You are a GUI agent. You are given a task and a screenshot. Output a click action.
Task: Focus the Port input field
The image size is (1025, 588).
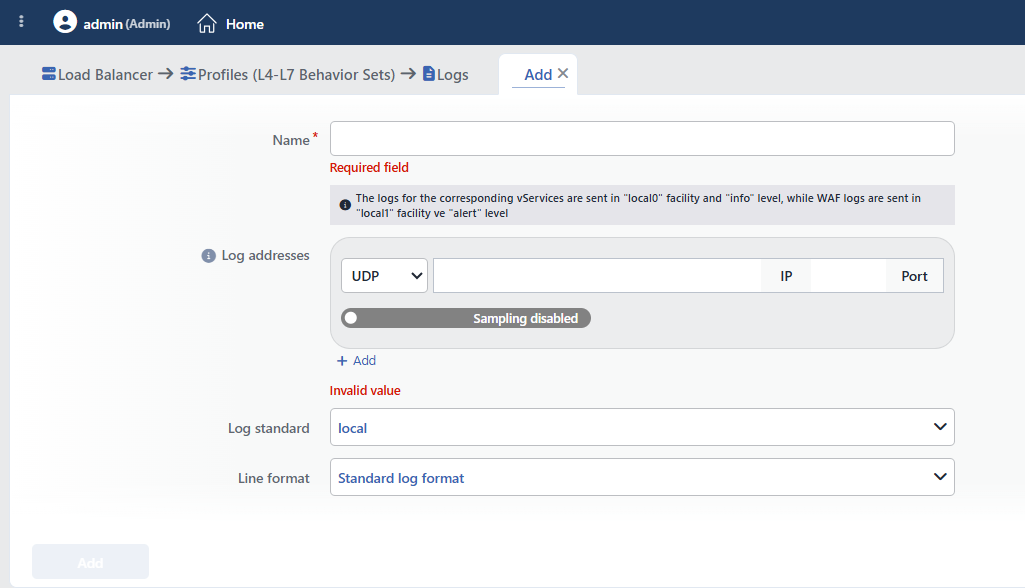tap(849, 275)
